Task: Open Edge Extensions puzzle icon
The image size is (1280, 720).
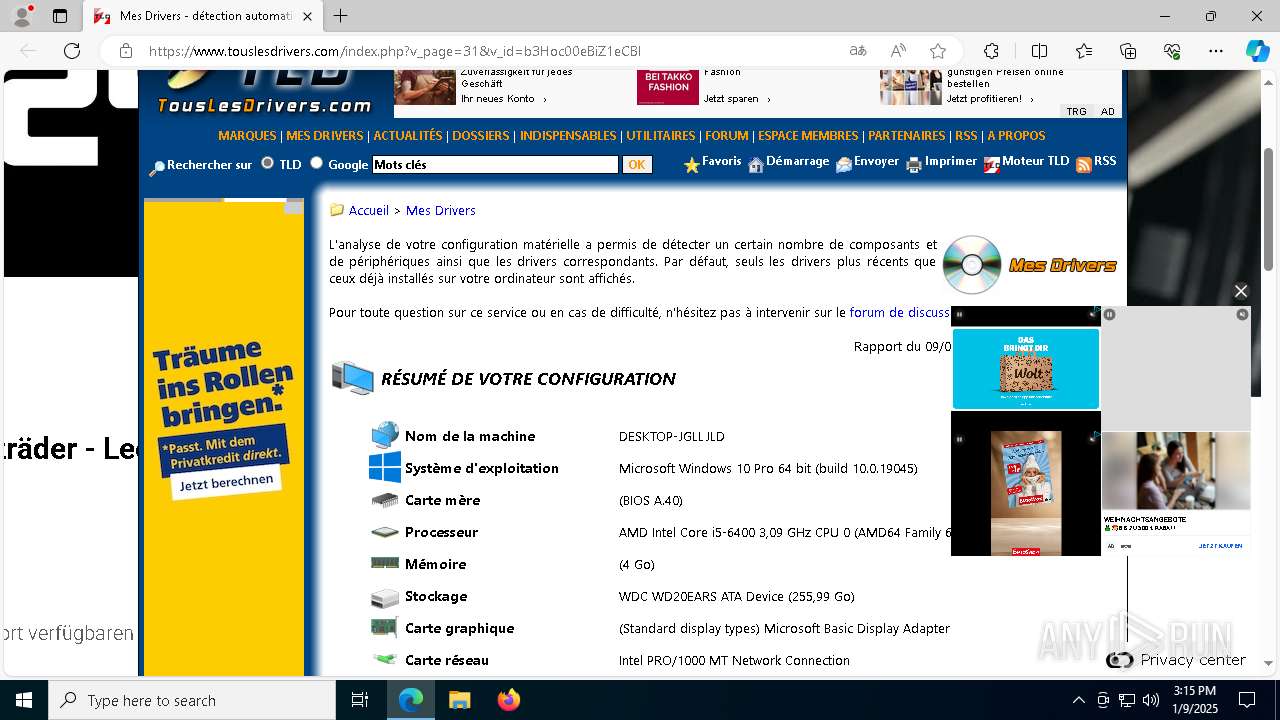Action: pyautogui.click(x=991, y=51)
